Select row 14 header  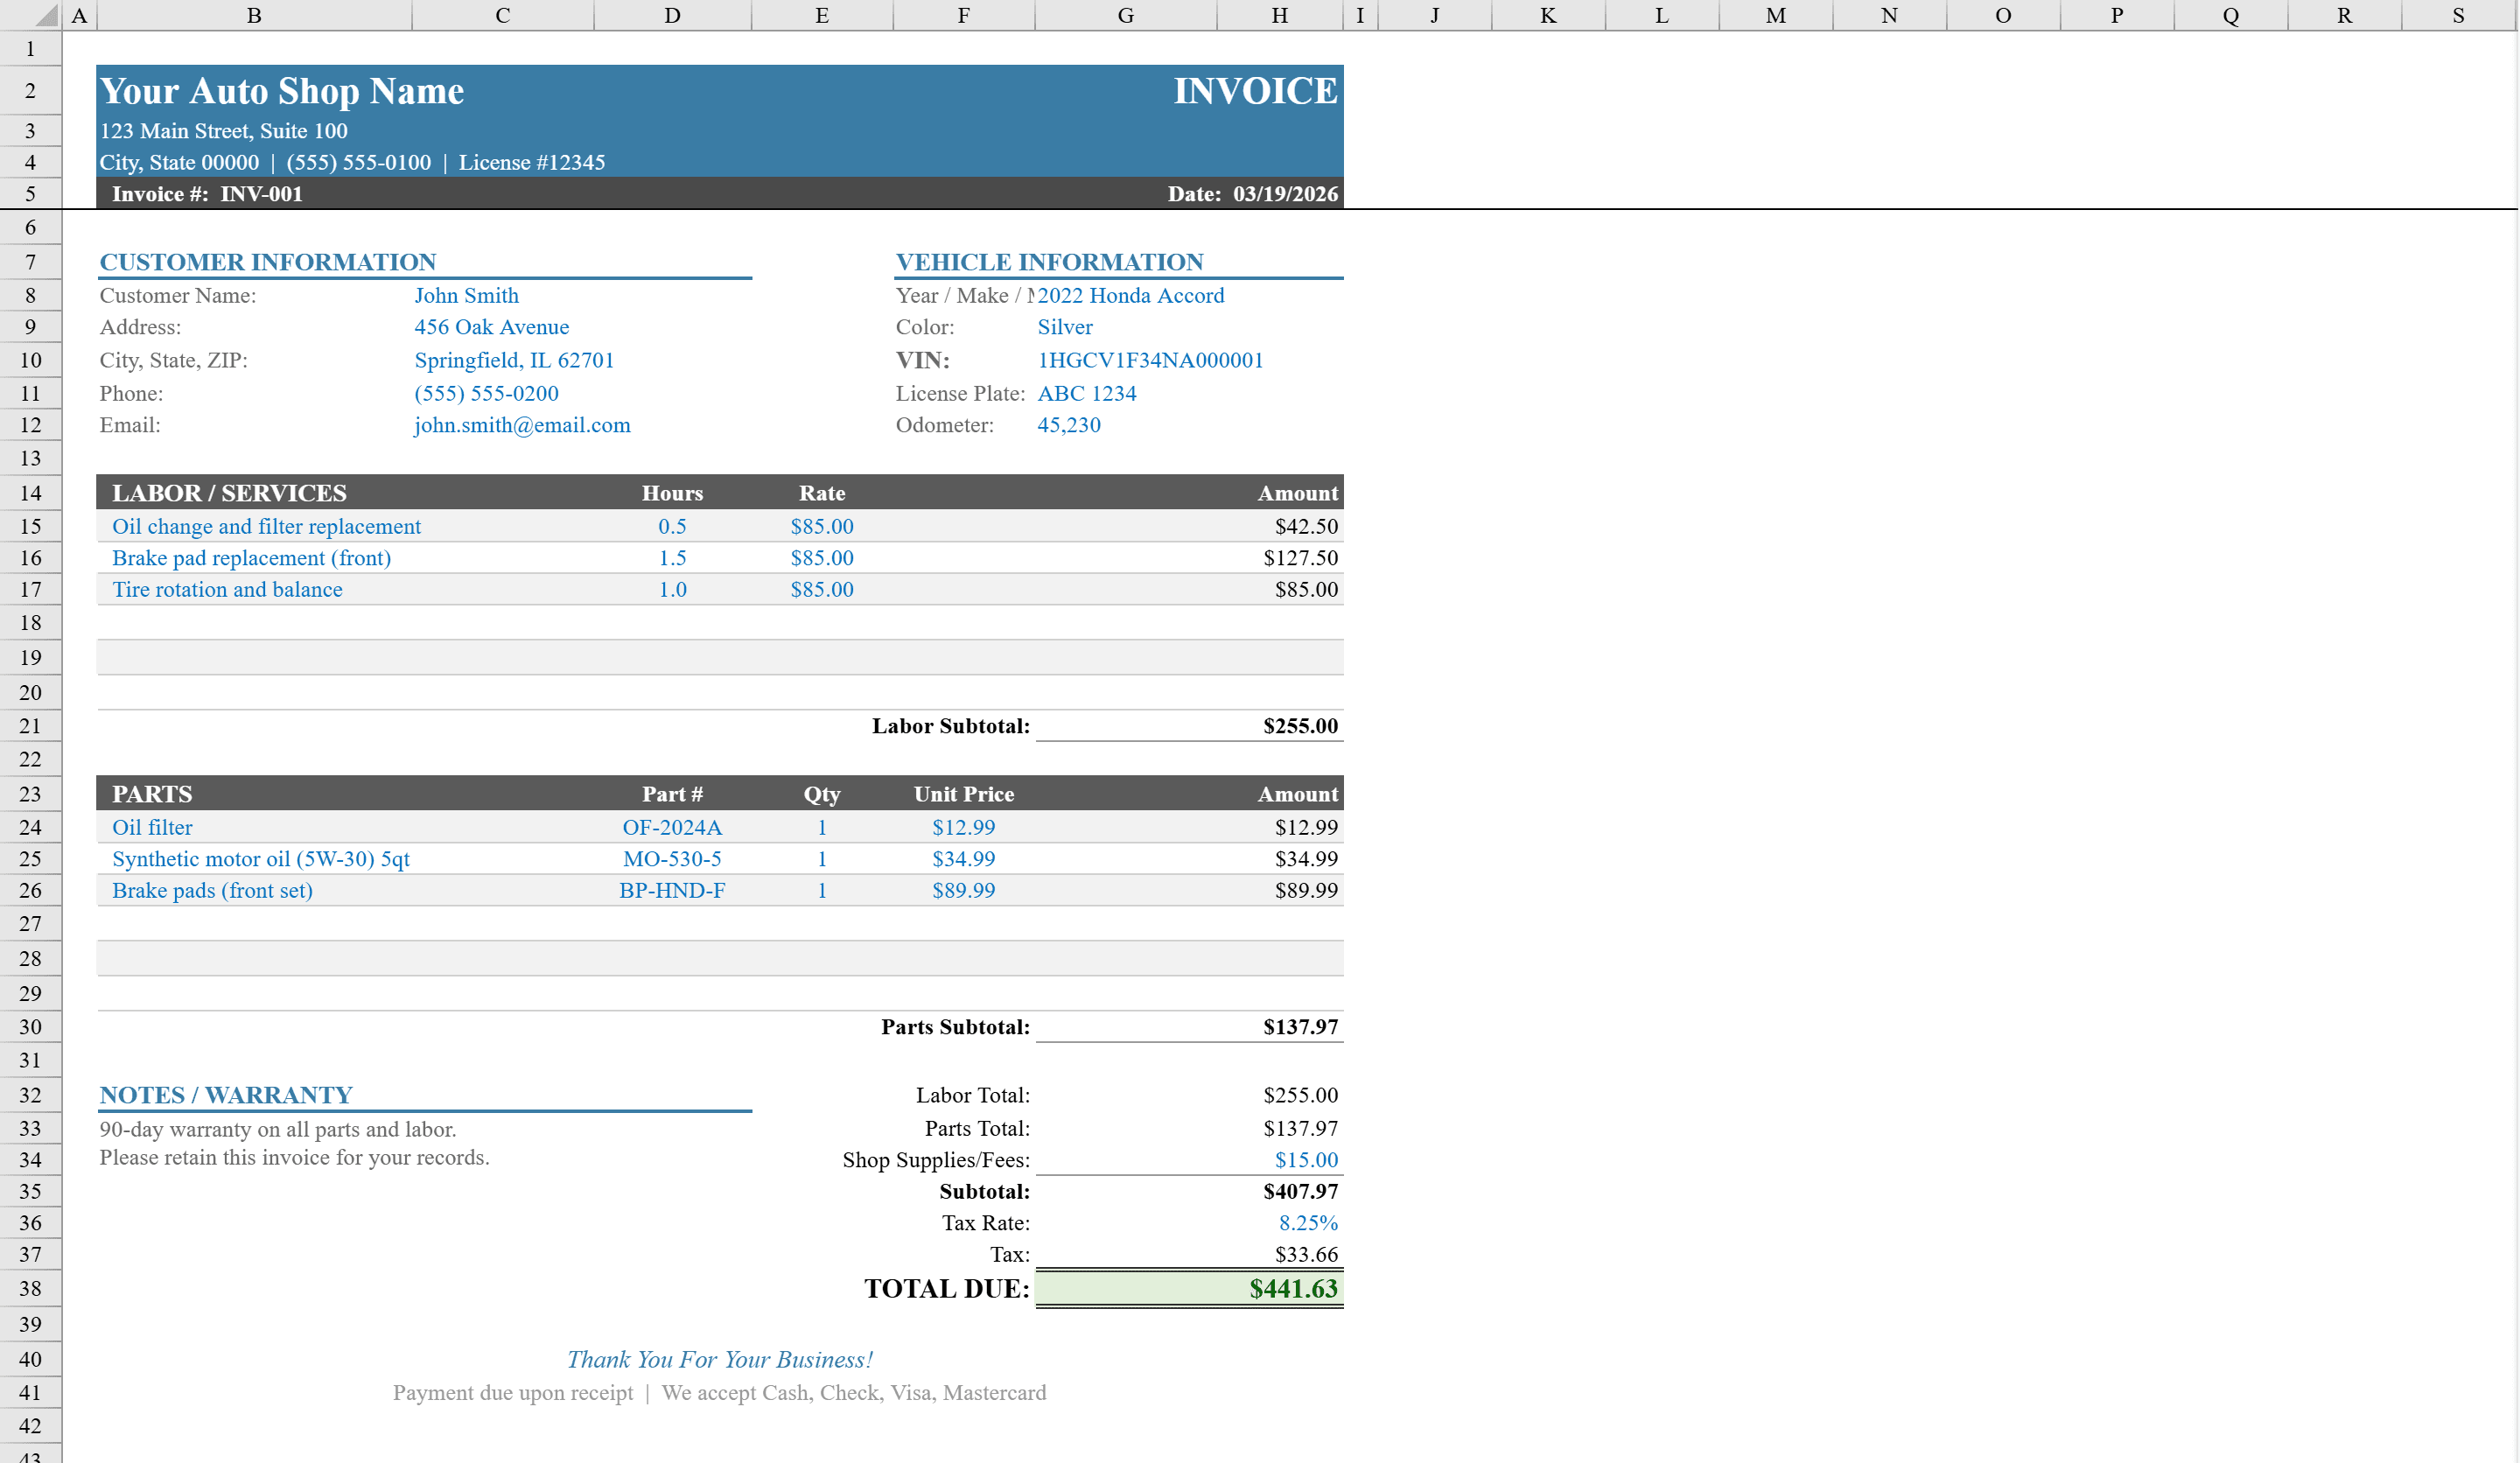click(x=30, y=492)
